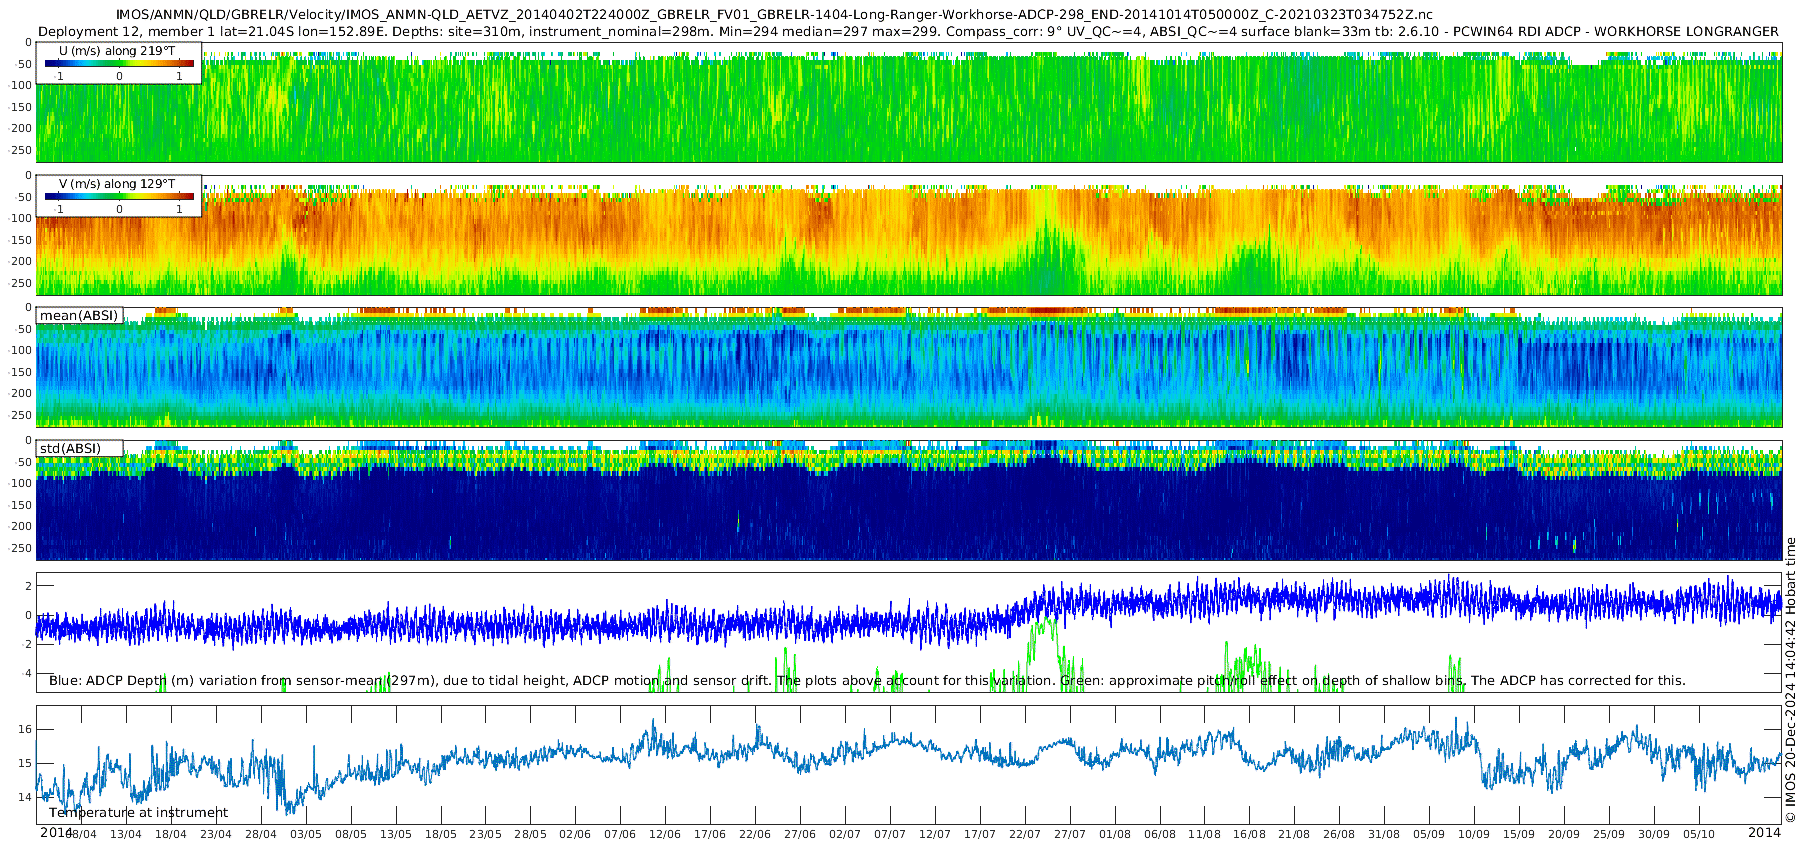
Task: Click the 07/07 date tick label
Action: point(890,834)
